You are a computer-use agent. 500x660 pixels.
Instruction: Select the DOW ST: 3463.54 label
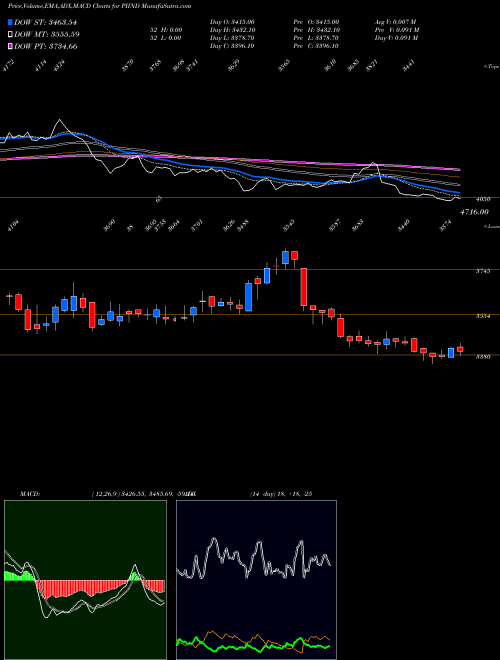coord(46,22)
